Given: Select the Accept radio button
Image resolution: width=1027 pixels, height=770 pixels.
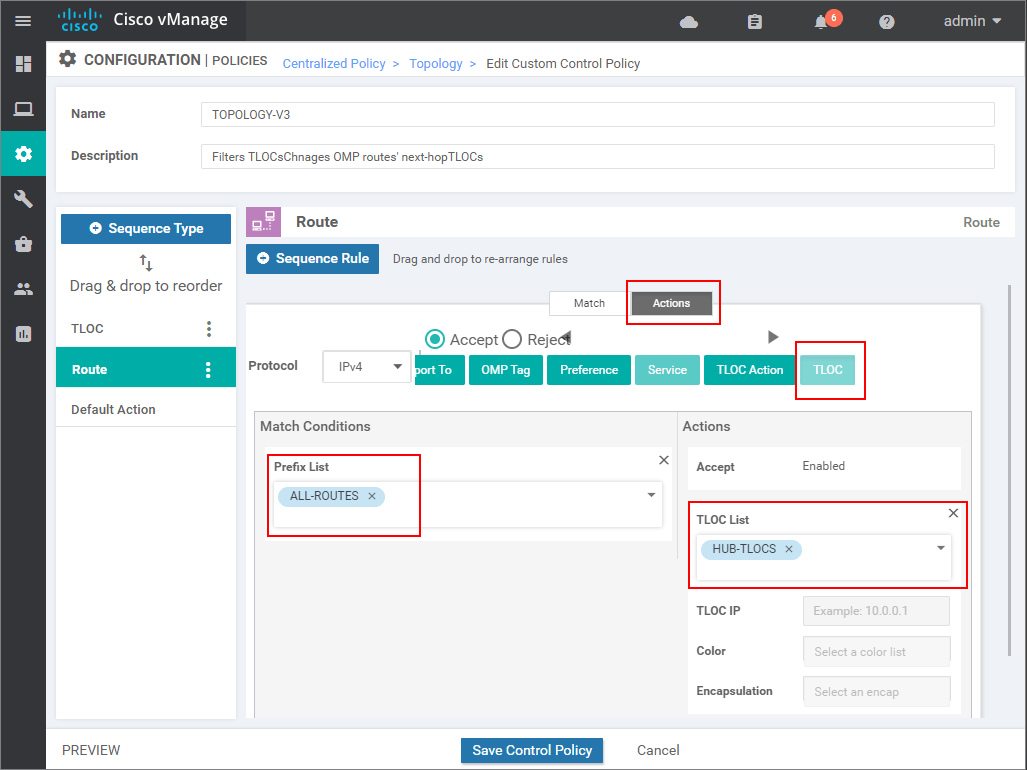Looking at the screenshot, I should pyautogui.click(x=435, y=338).
